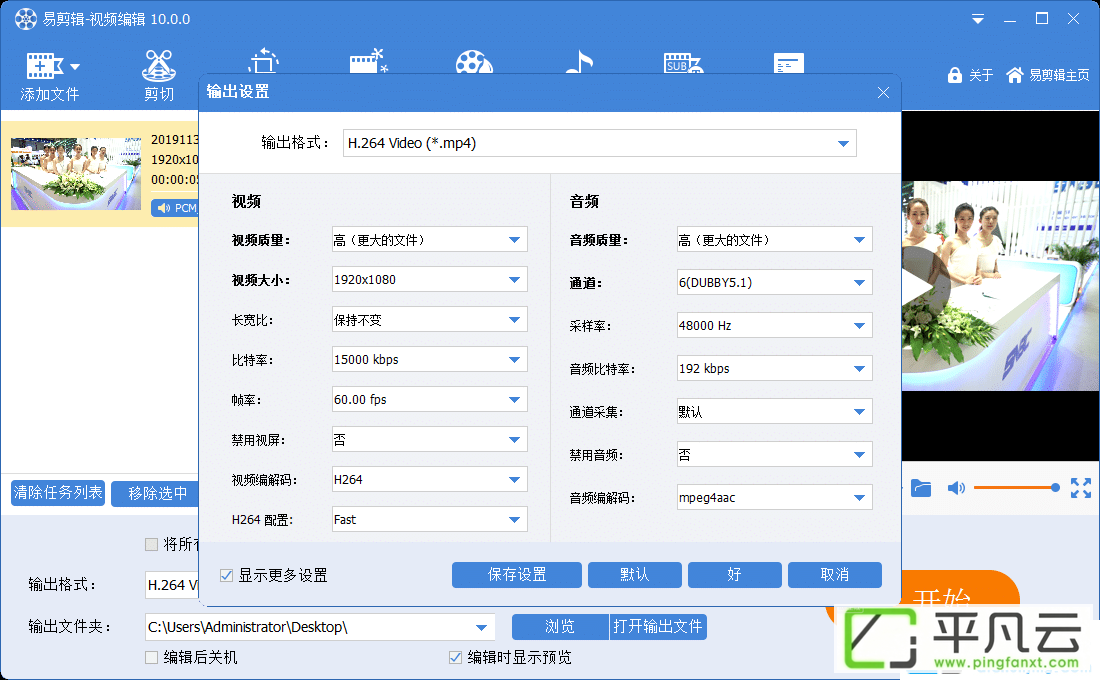Click the 打开输出文件 button

(658, 627)
